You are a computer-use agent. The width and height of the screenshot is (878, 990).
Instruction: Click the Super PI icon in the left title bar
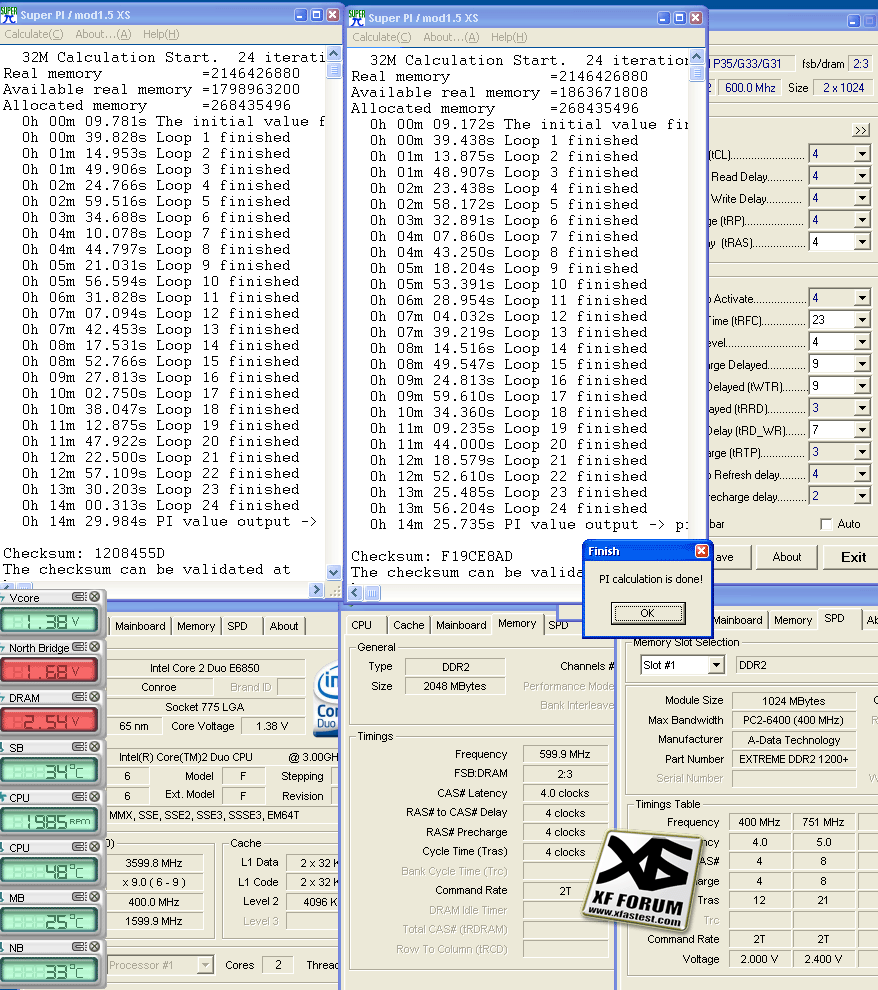[10, 14]
